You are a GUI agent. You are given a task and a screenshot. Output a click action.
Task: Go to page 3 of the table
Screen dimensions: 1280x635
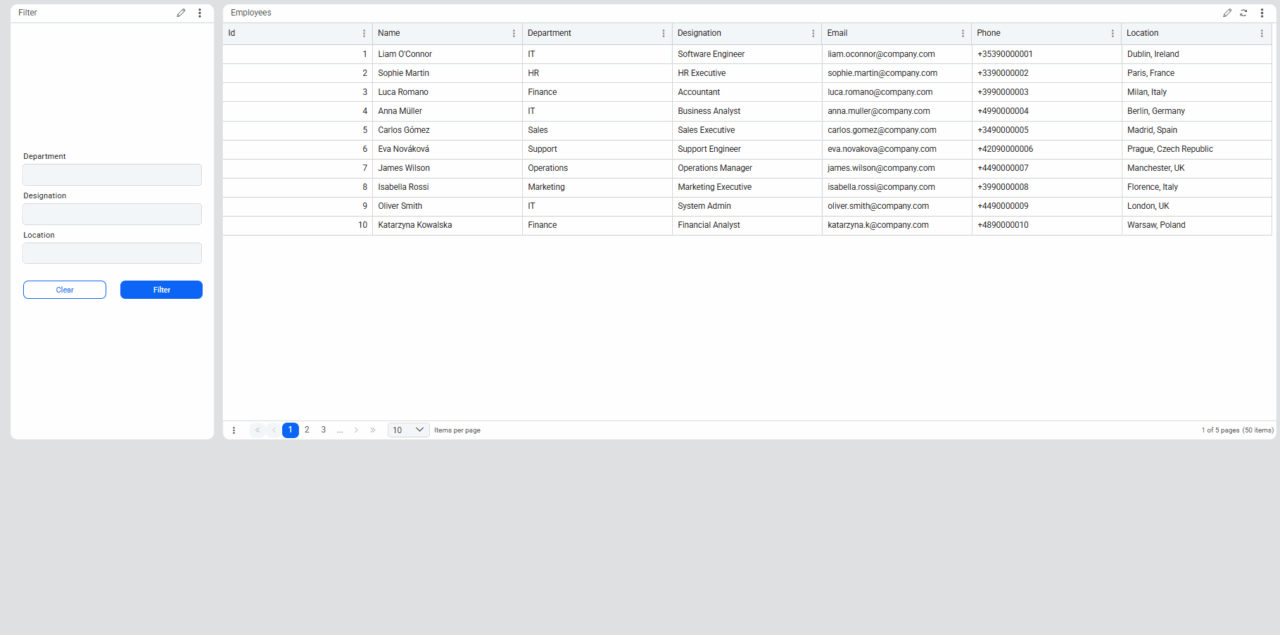coord(323,430)
